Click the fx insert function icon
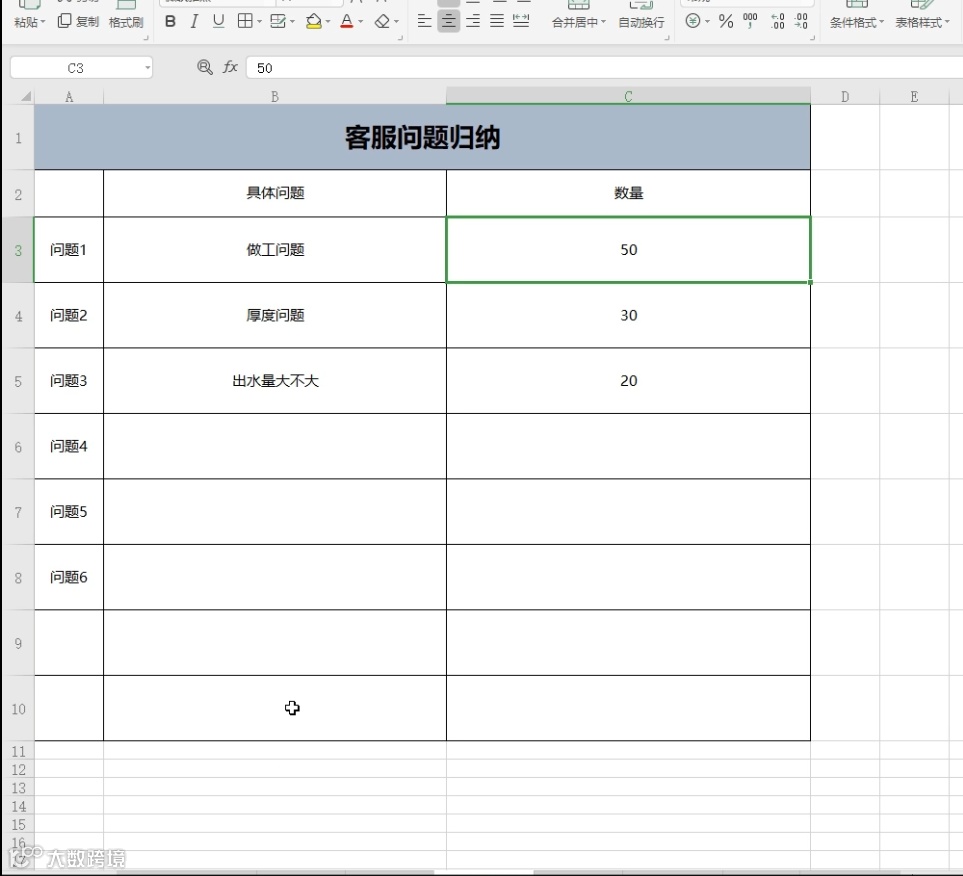 click(230, 67)
